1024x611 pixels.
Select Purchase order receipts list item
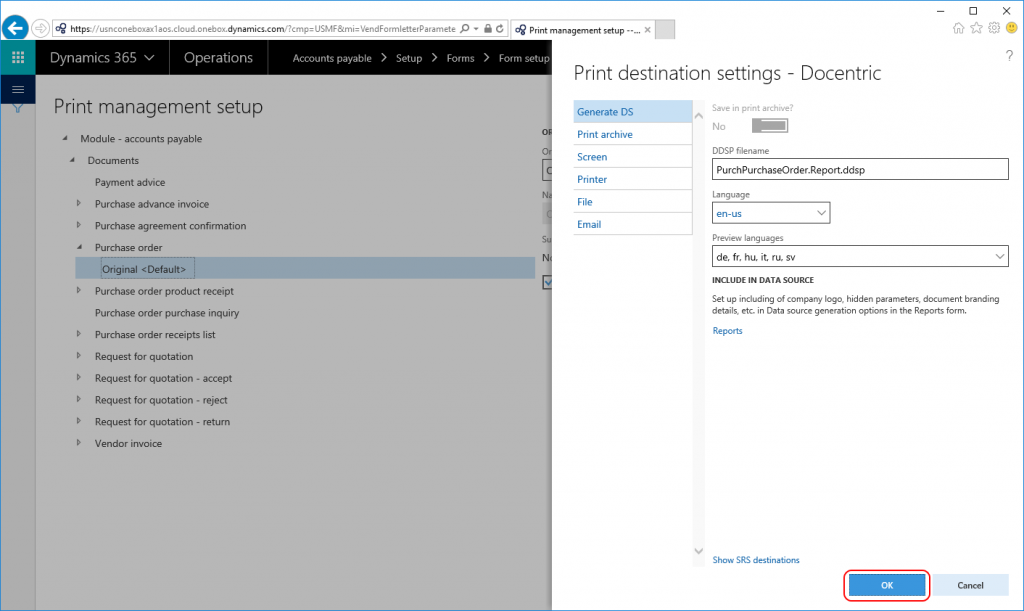(x=155, y=334)
